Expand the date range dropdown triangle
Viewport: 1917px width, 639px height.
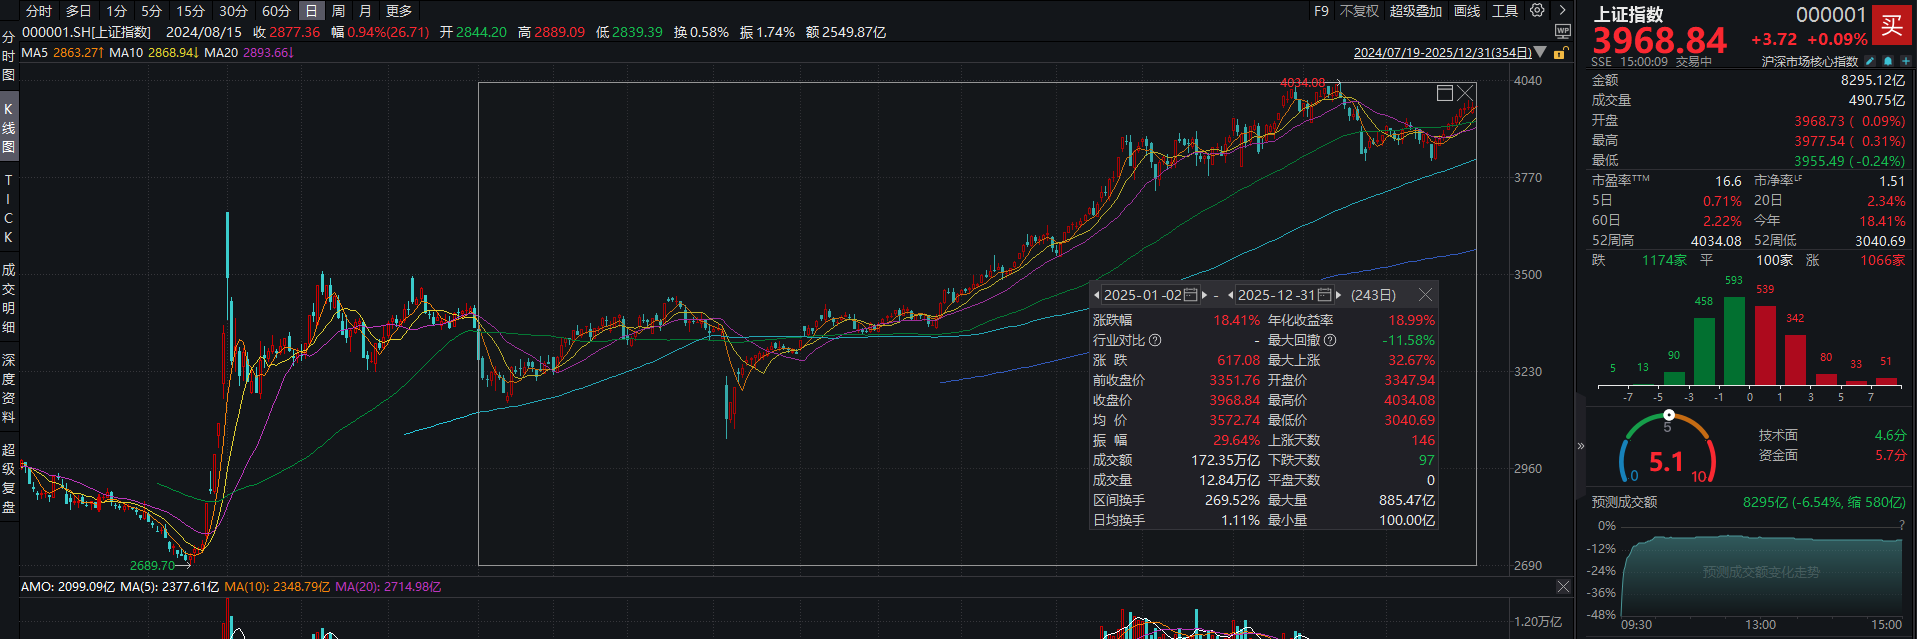coord(1540,52)
